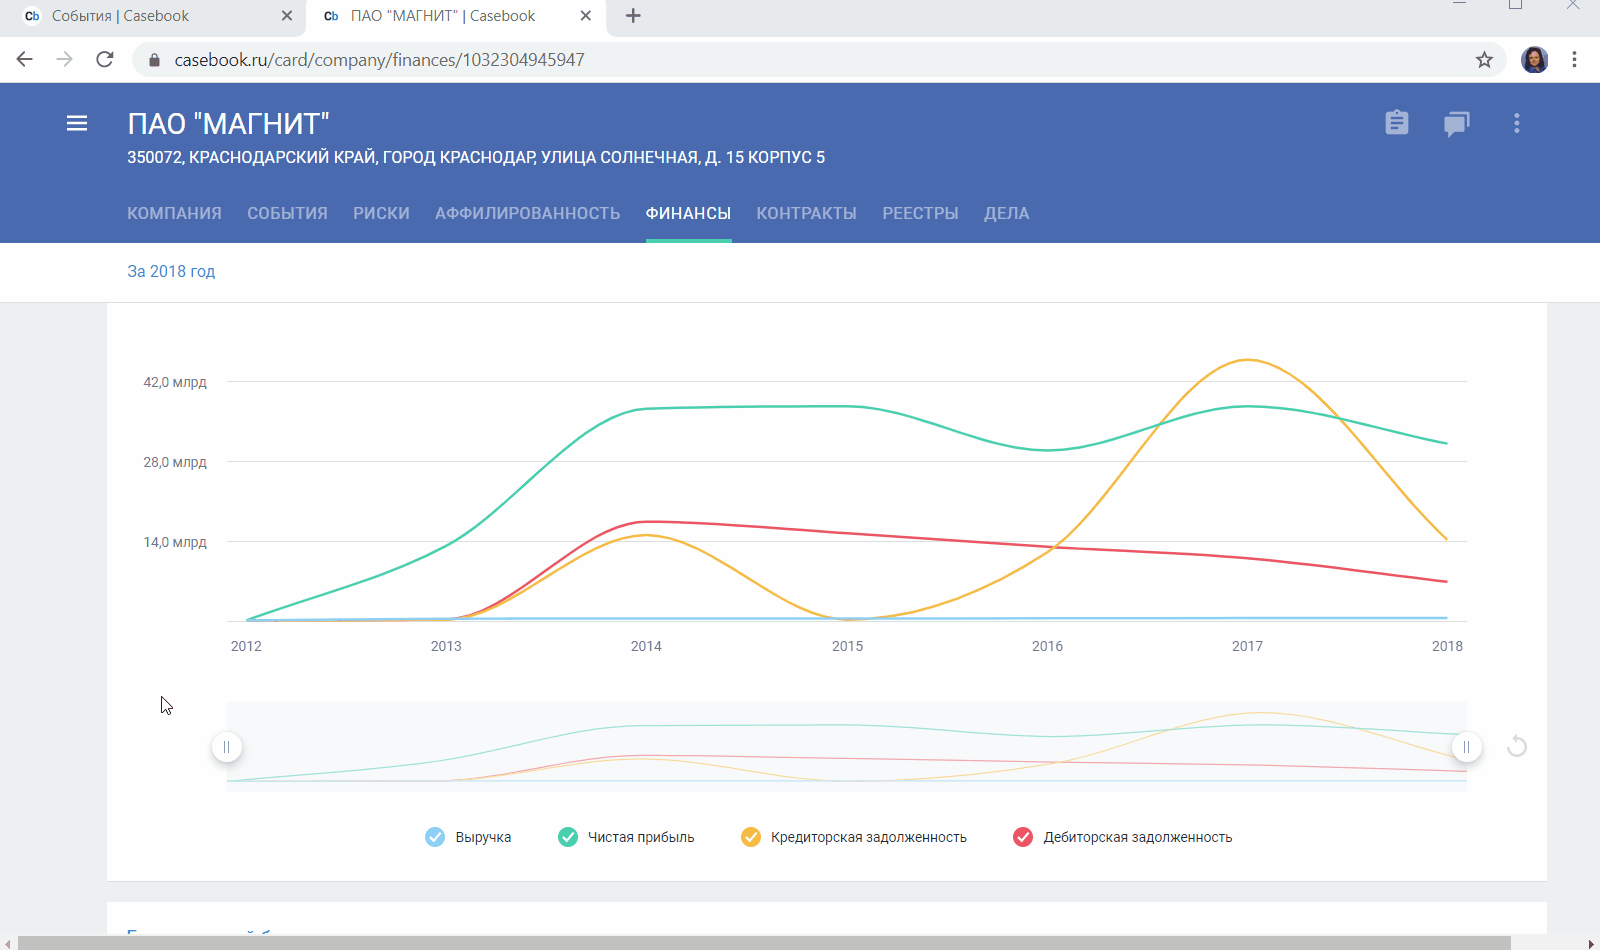Click the 2016 label on chart axis
Viewport: 1600px width, 950px height.
[x=1047, y=646]
